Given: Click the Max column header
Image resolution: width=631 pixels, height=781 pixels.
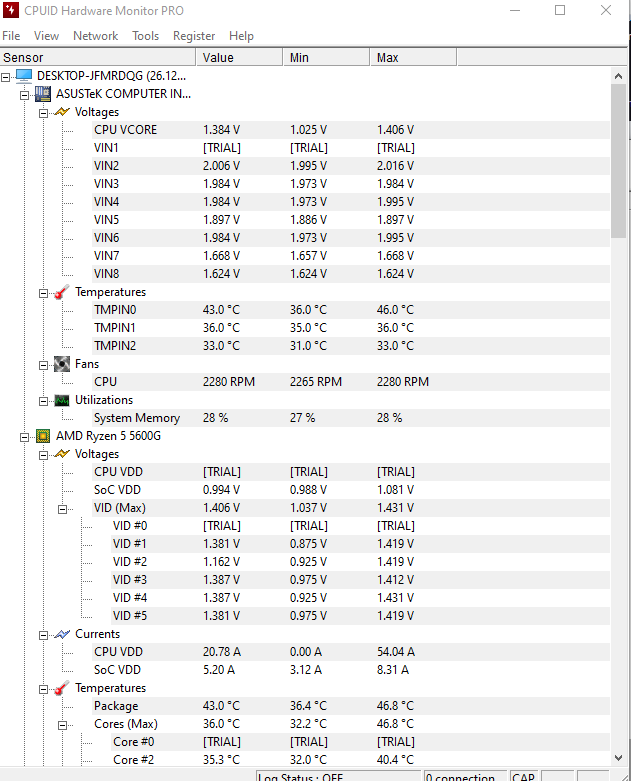Looking at the screenshot, I should 413,57.
